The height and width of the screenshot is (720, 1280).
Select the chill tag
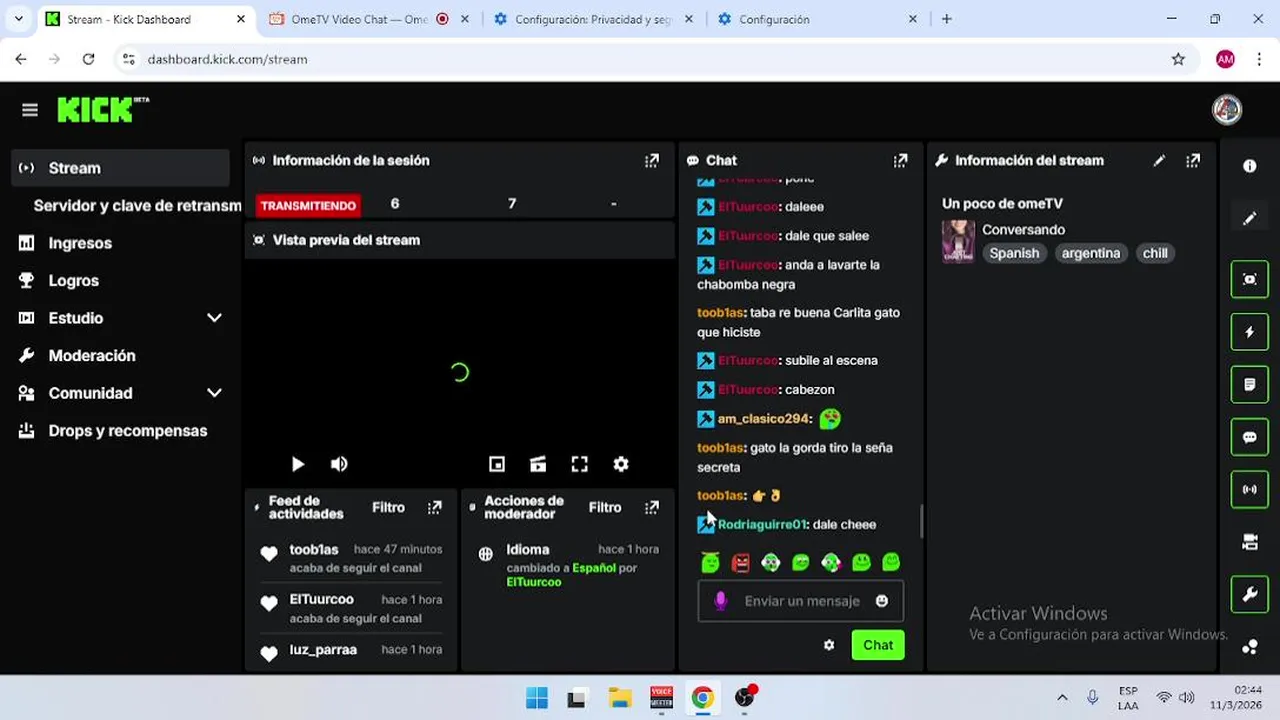pos(1155,253)
